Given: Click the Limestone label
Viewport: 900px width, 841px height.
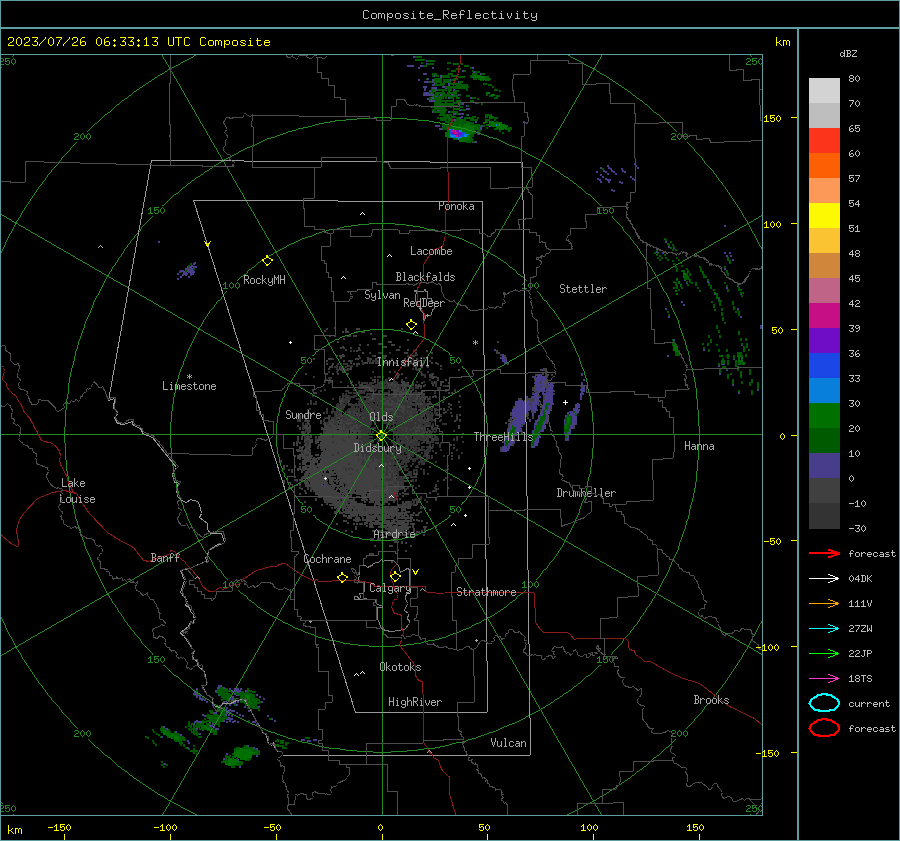Looking at the screenshot, I should coord(189,386).
